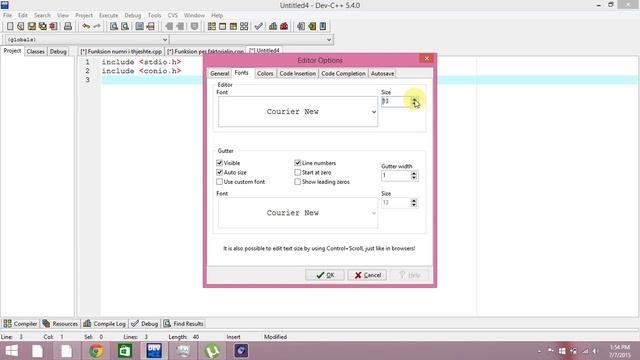Click the red toolbar icon after Profile
Image resolution: width=640 pixels, height=360 pixels.
click(284, 27)
